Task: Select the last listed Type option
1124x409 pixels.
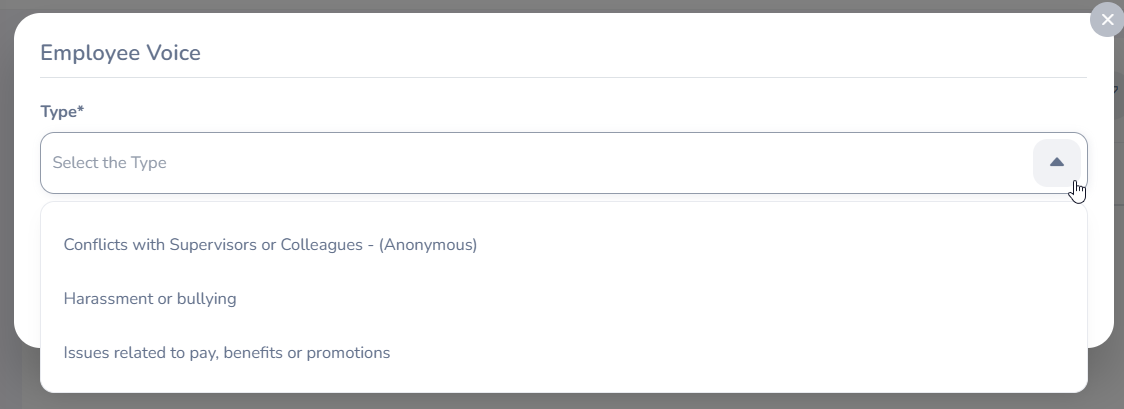Action: tap(227, 352)
